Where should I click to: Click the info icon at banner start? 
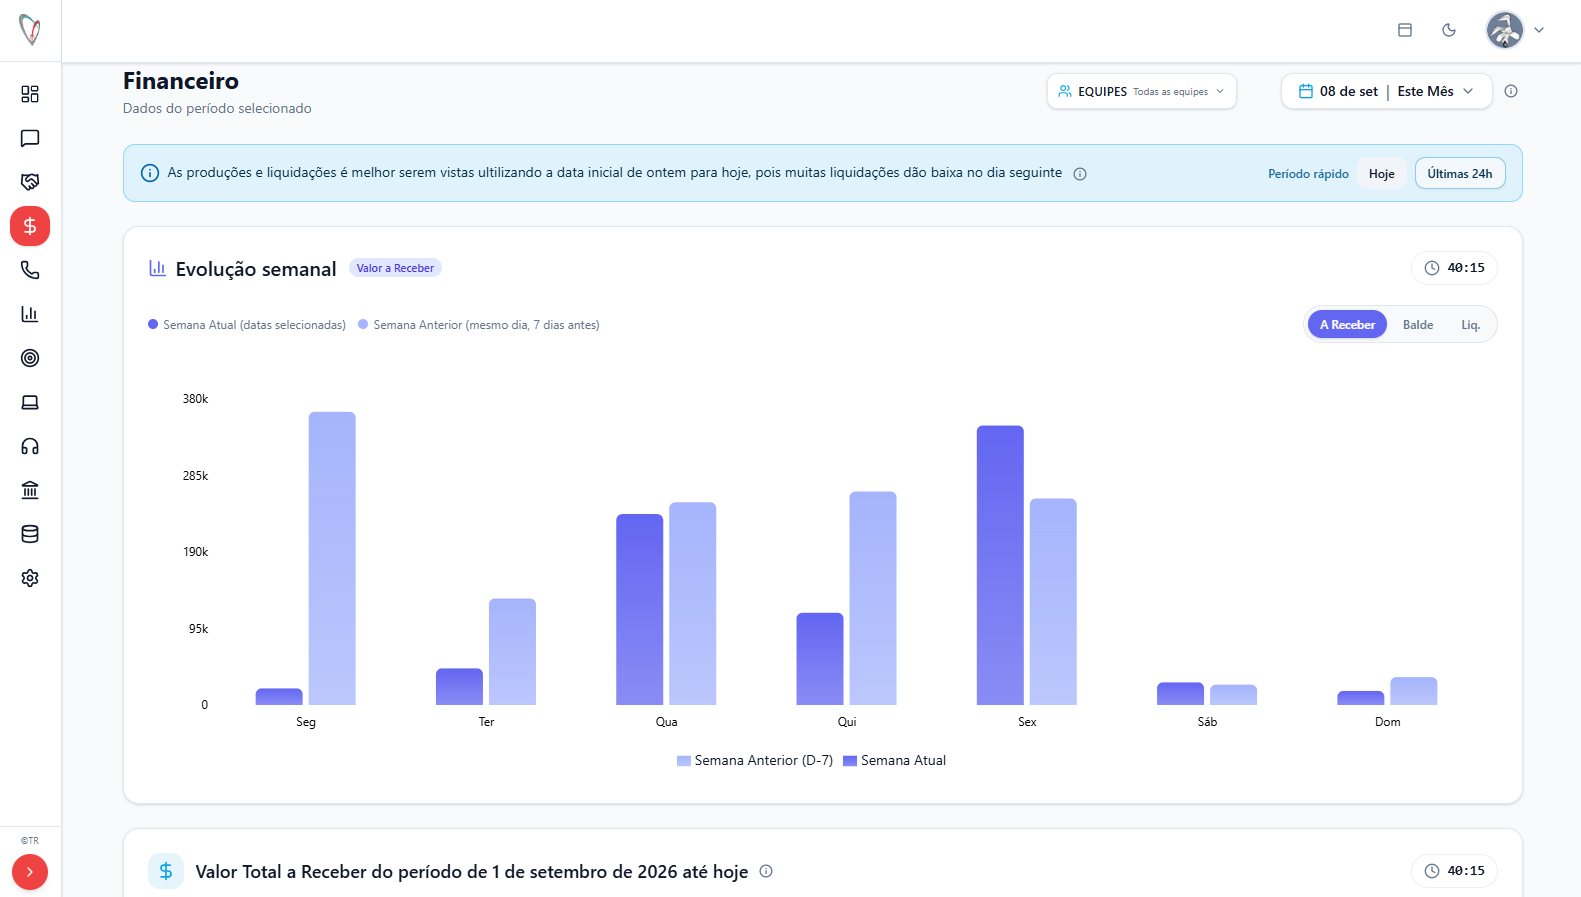pyautogui.click(x=150, y=173)
